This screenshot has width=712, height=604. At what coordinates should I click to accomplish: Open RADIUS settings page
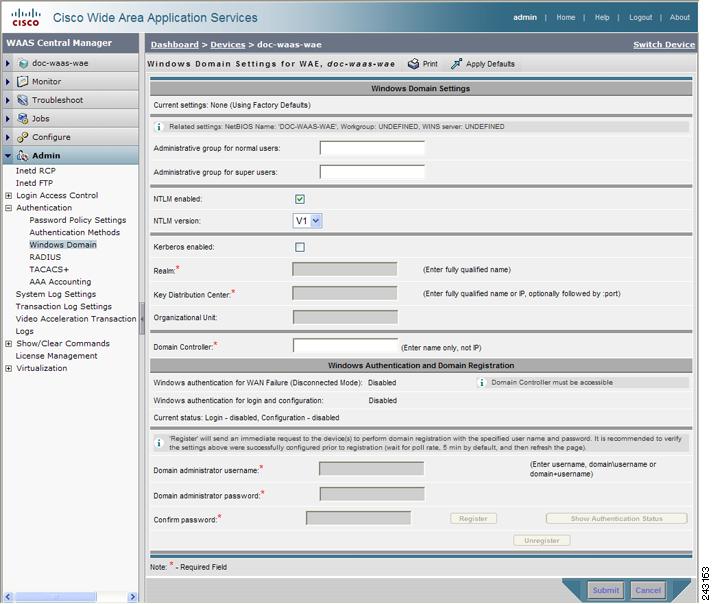[45, 257]
